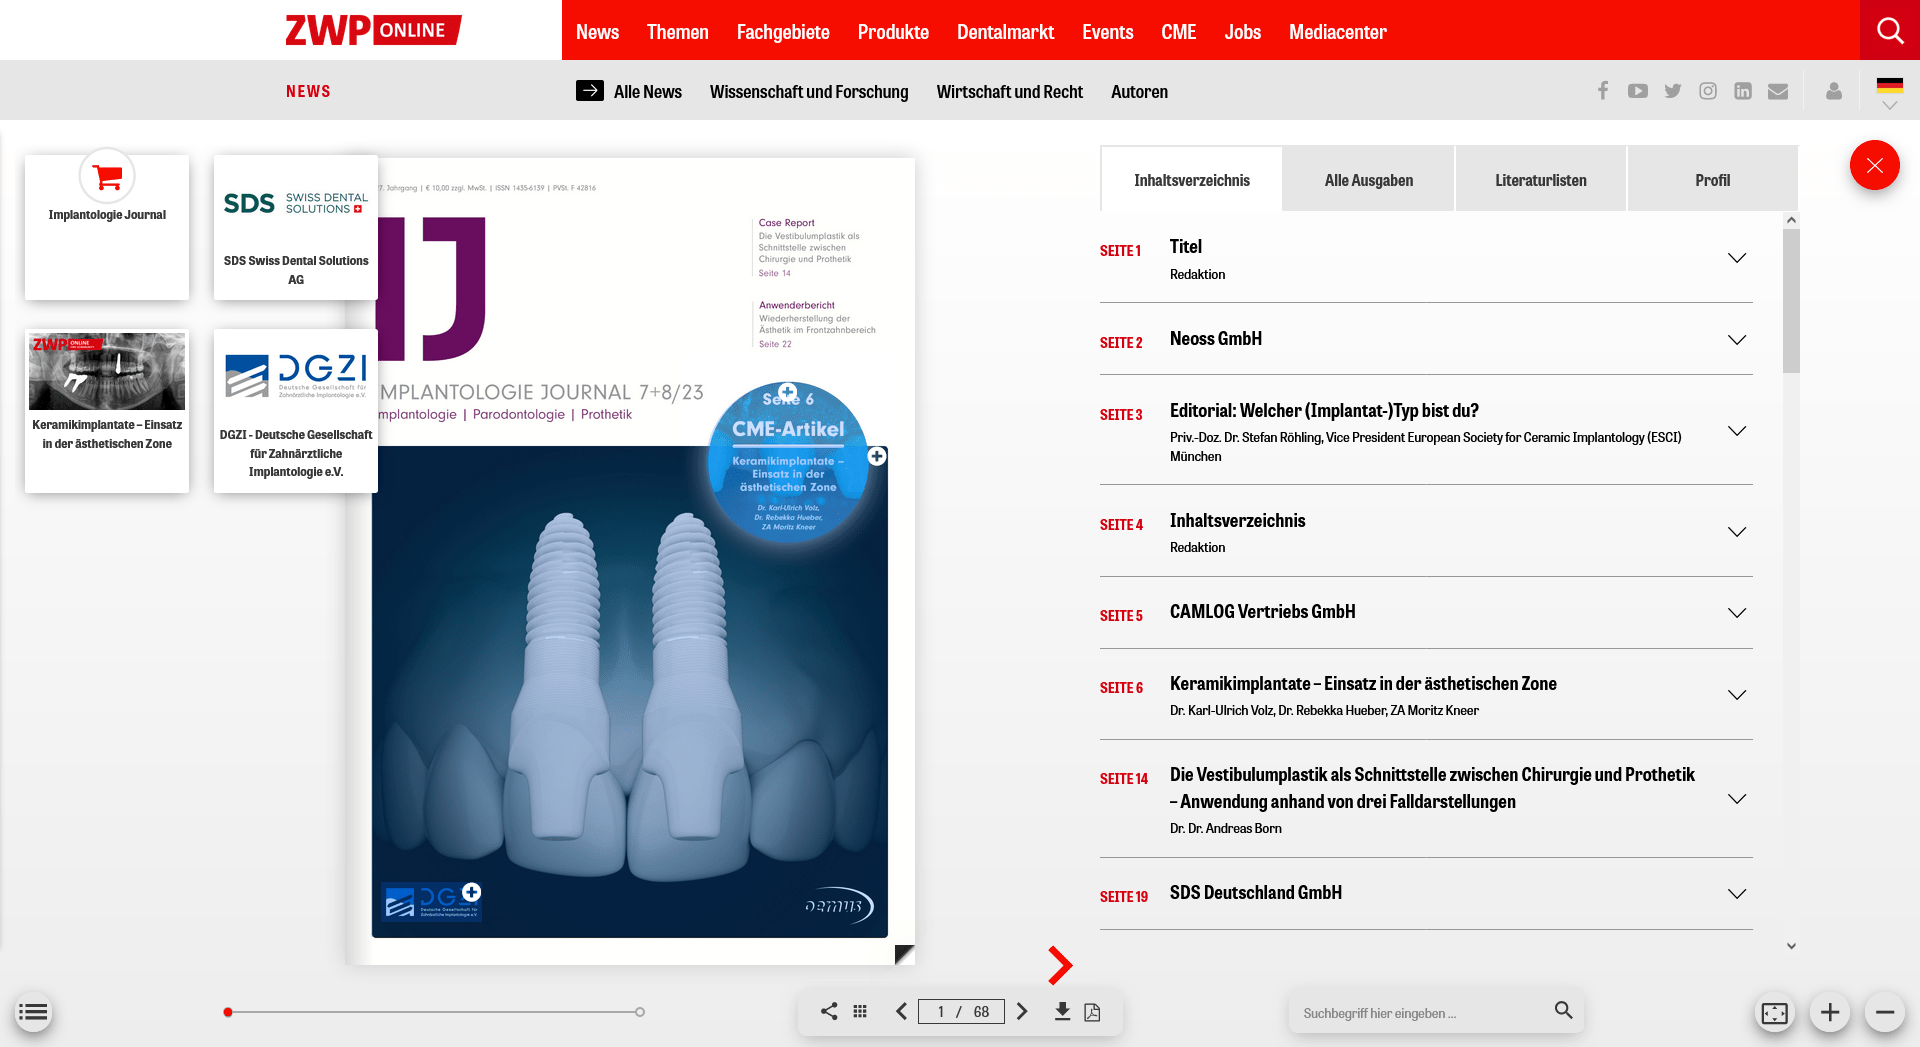Expand the Seite 19 SDS Deutschland entry
The width and height of the screenshot is (1920, 1047).
coord(1737,894)
